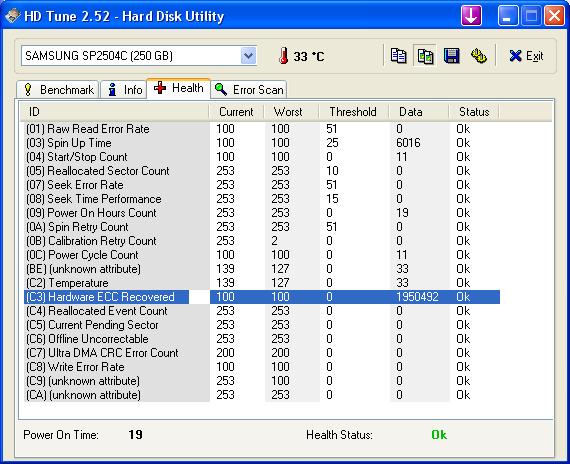The height and width of the screenshot is (464, 570).
Task: Switch to the Error Scan tab
Action: pos(249,89)
